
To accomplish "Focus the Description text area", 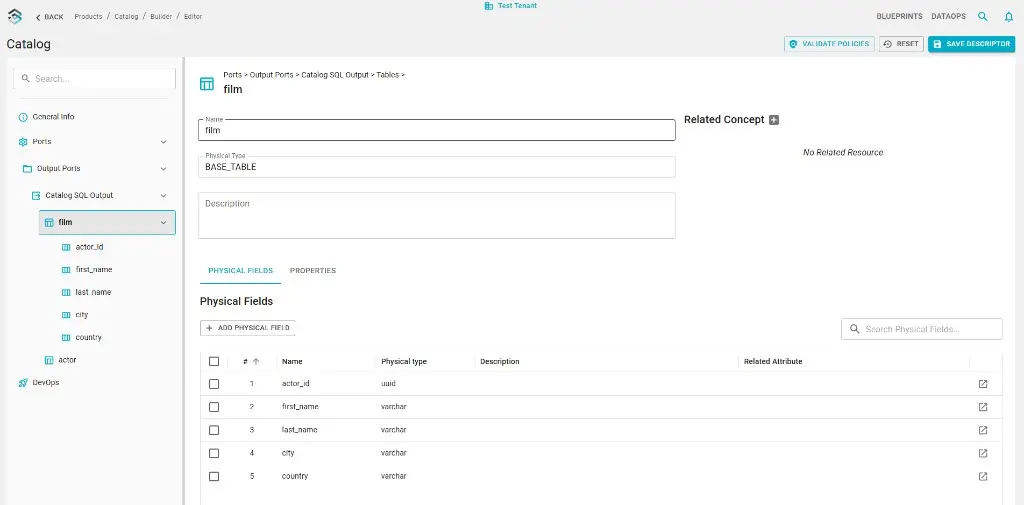I will [437, 216].
